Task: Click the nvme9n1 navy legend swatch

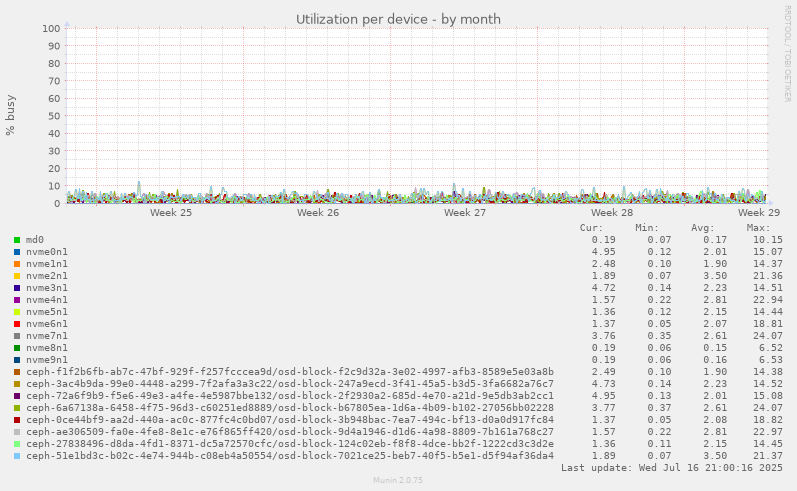Action: coord(17,360)
